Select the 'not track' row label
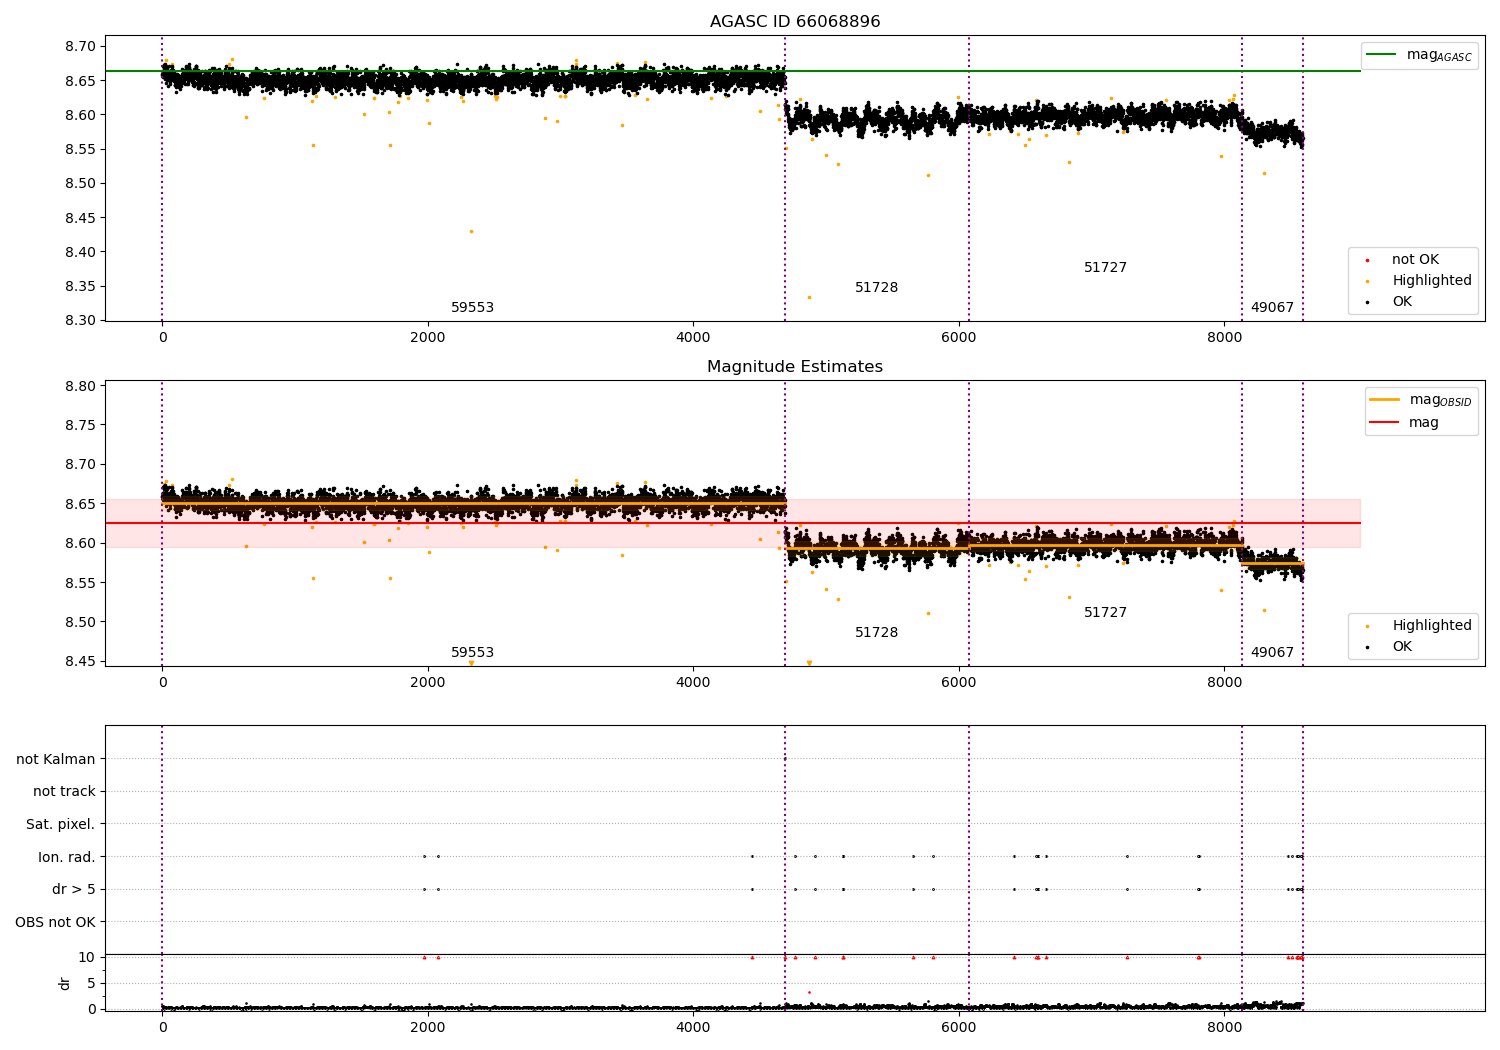This screenshot has height=1050, width=1500. 64,792
